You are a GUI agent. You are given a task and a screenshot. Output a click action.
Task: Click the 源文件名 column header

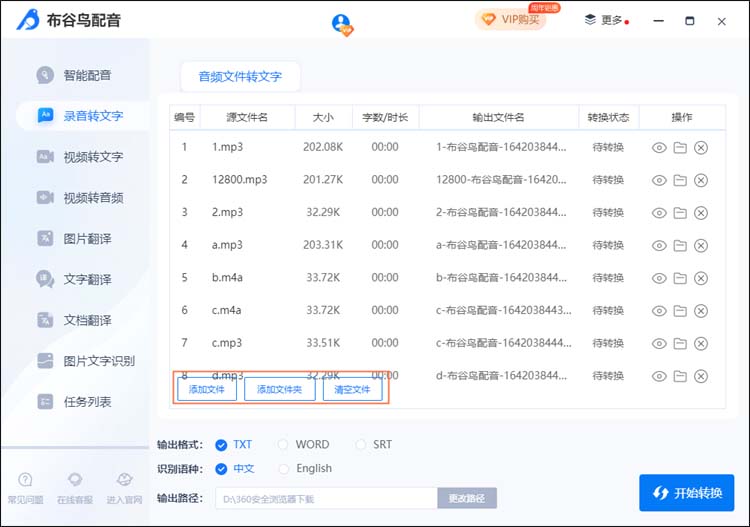click(247, 117)
